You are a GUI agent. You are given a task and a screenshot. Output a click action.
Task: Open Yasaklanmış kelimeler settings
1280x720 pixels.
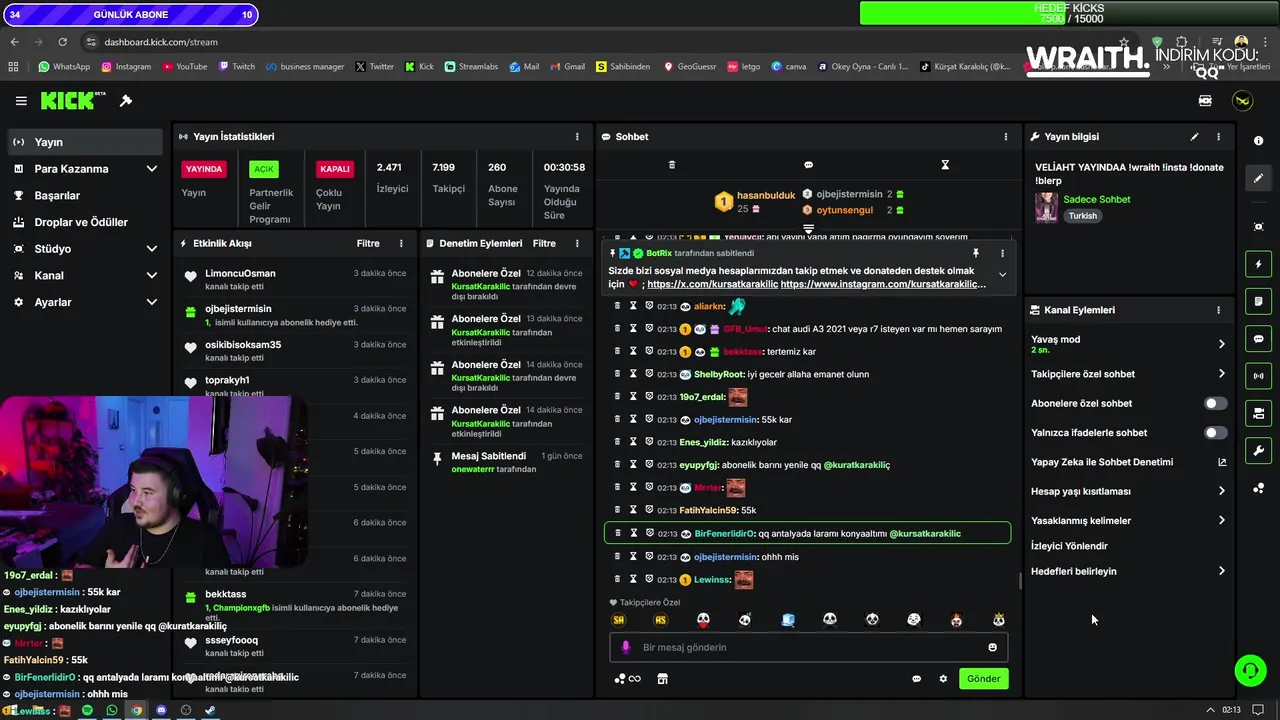(1128, 521)
